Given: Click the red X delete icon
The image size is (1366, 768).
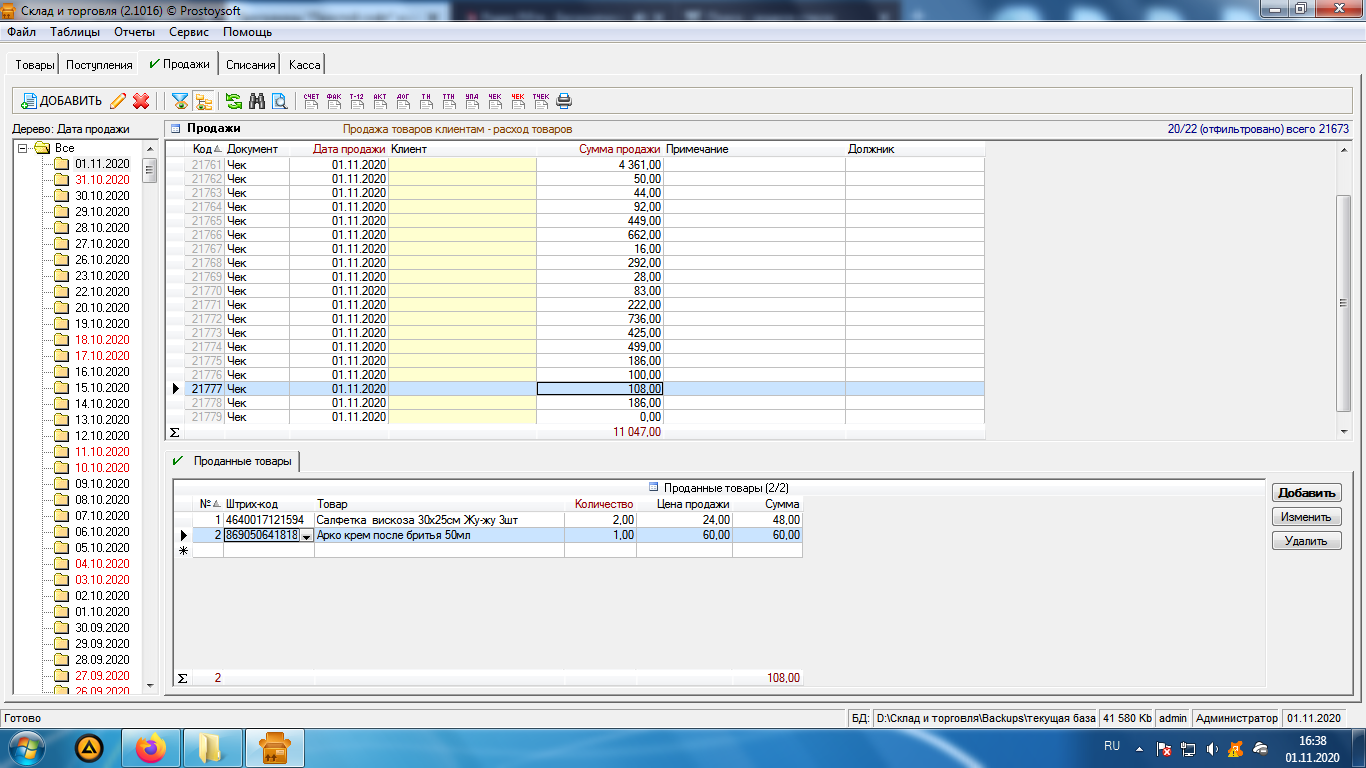Looking at the screenshot, I should [x=141, y=101].
